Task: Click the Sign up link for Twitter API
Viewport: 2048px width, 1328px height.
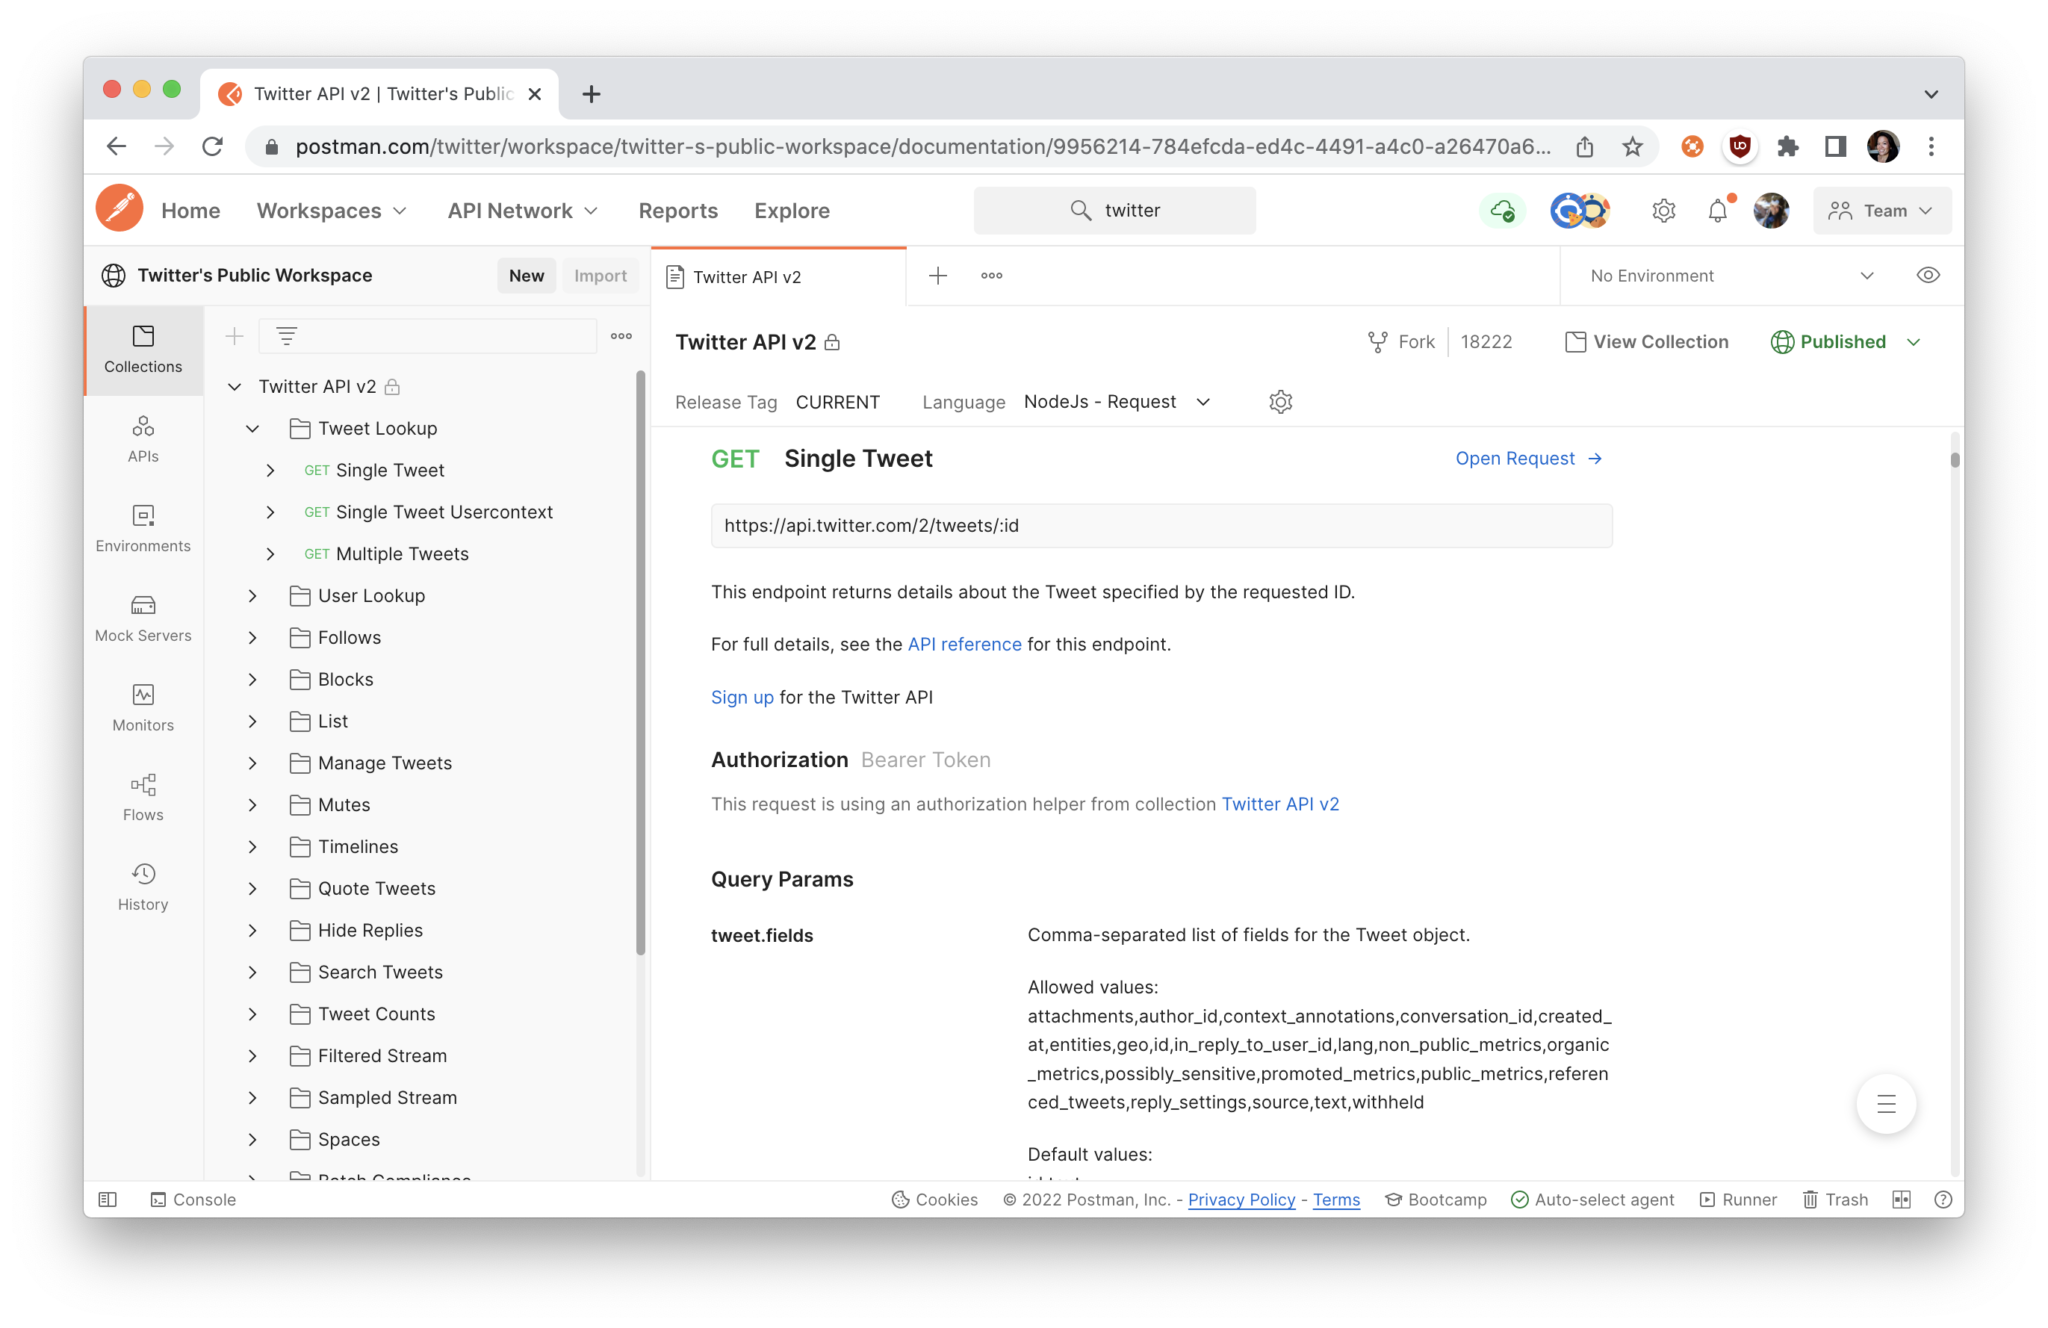Action: [742, 695]
